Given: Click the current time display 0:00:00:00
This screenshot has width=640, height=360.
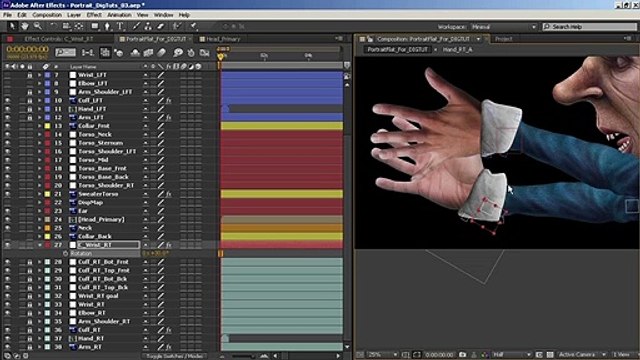Looking at the screenshot, I should click(27, 49).
